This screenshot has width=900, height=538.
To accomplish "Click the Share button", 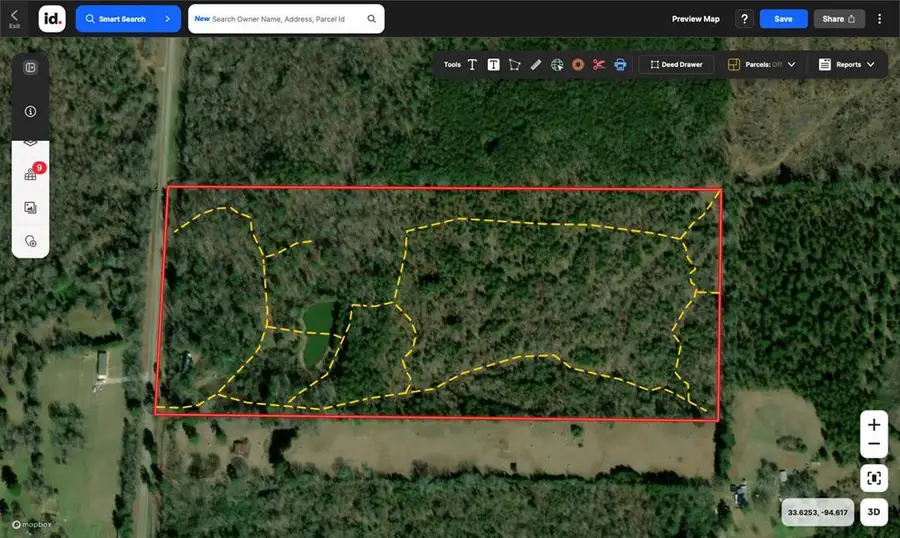I will 839,19.
